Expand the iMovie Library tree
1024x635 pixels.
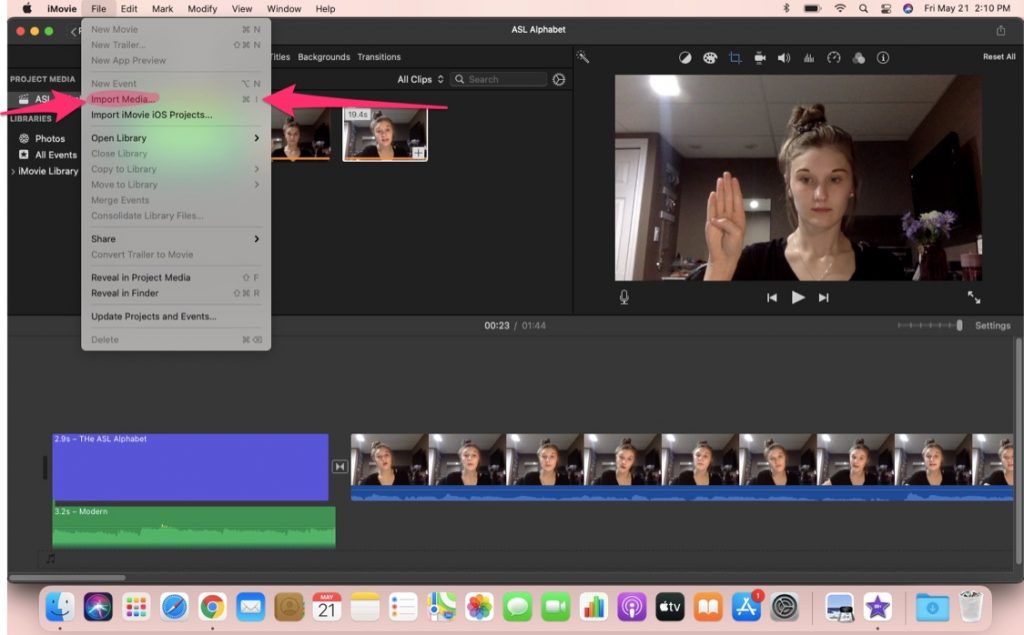pos(13,171)
